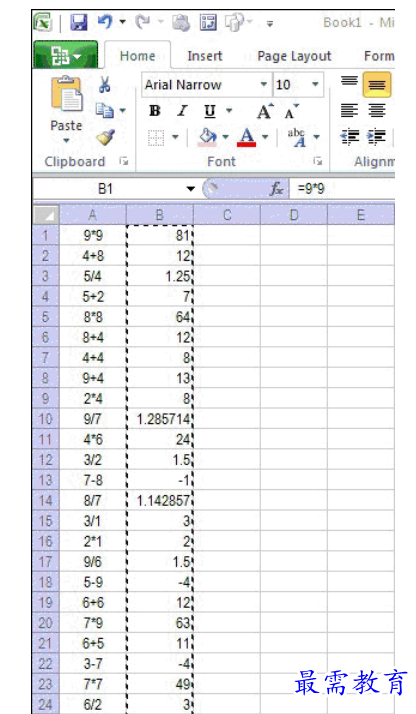416x714 pixels.
Task: Toggle the Middle Align button
Action: click(x=377, y=84)
